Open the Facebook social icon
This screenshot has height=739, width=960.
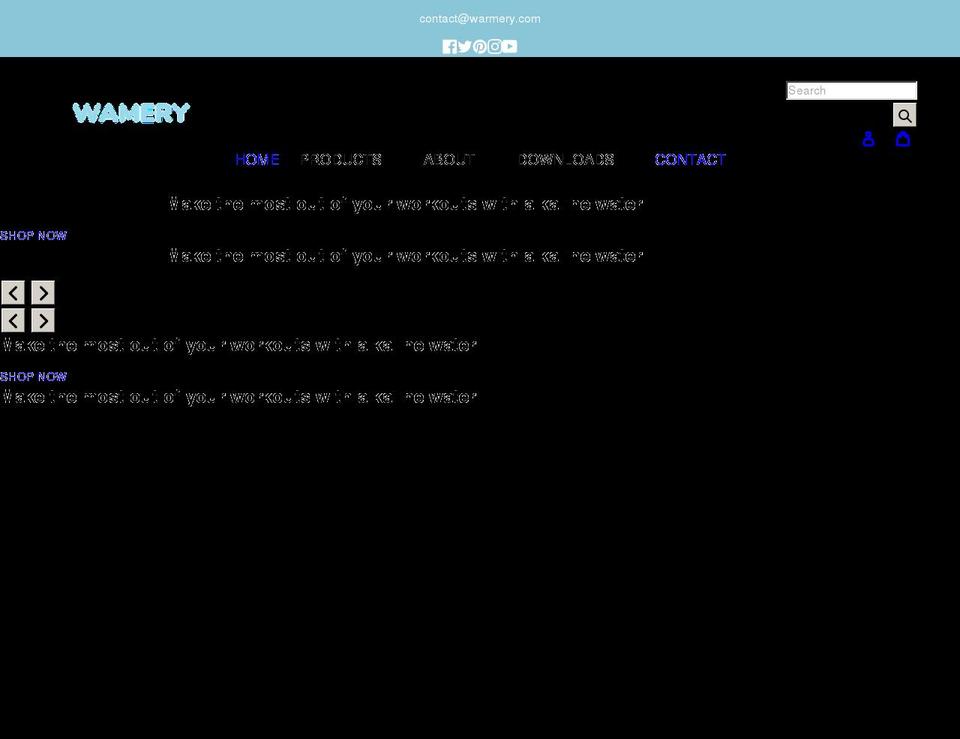pos(449,47)
